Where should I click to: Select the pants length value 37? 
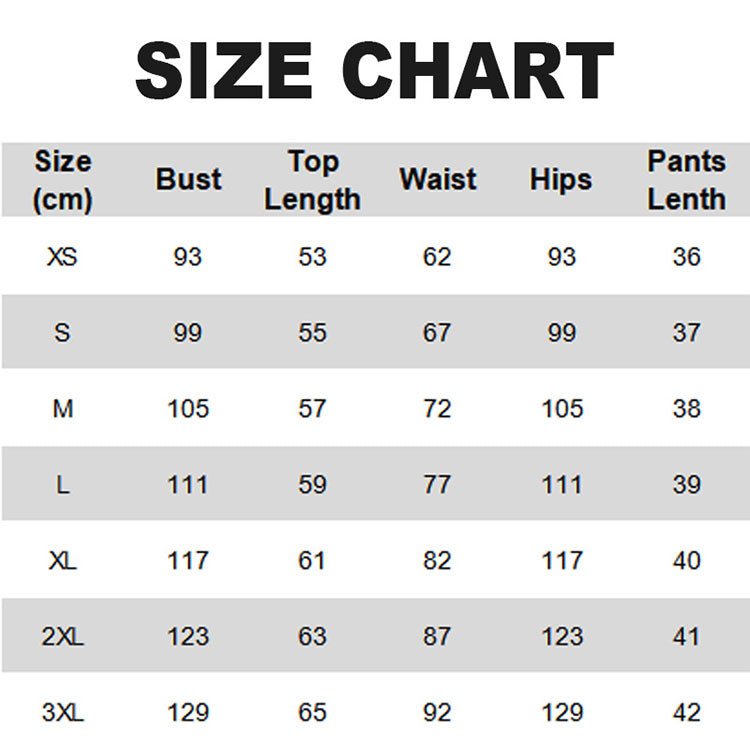tap(686, 333)
